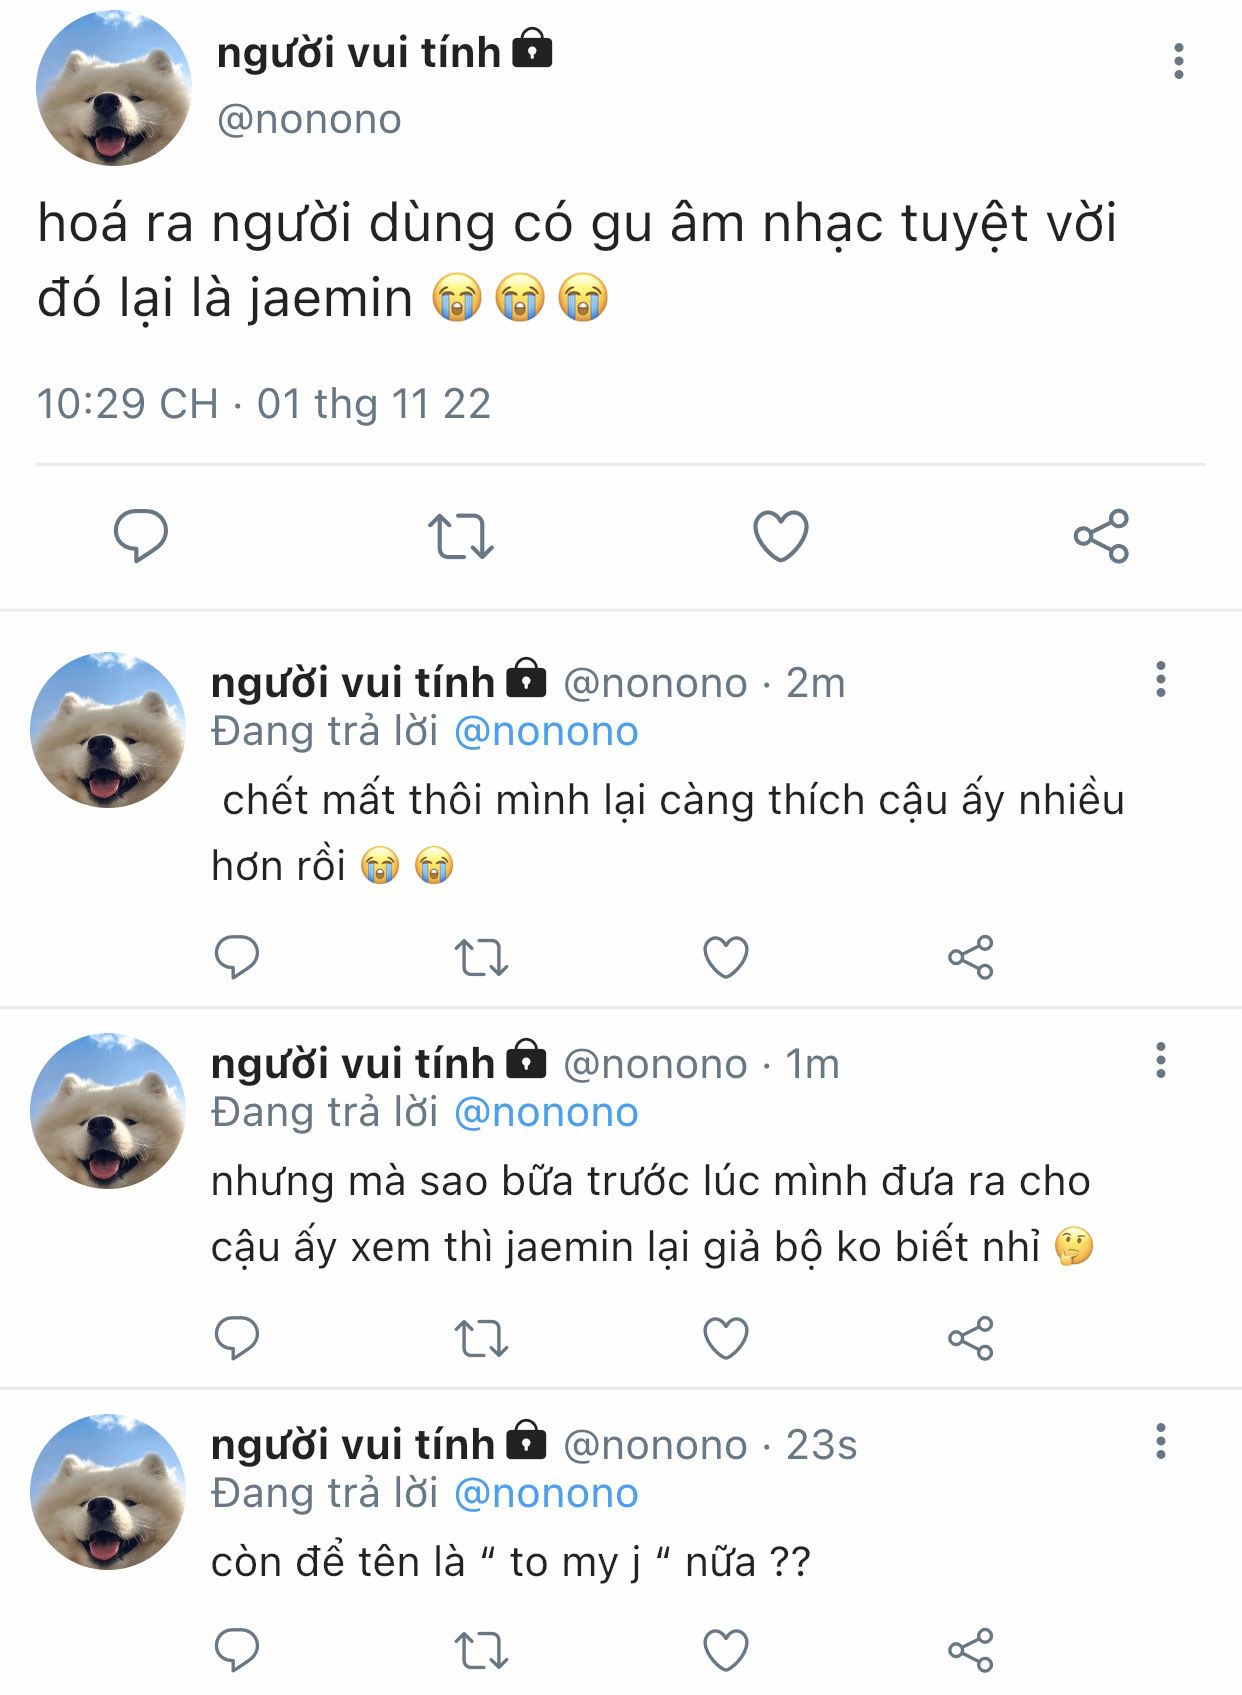Share the main tweet from @nonono
Viewport: 1242px width, 1695px height.
[1101, 536]
